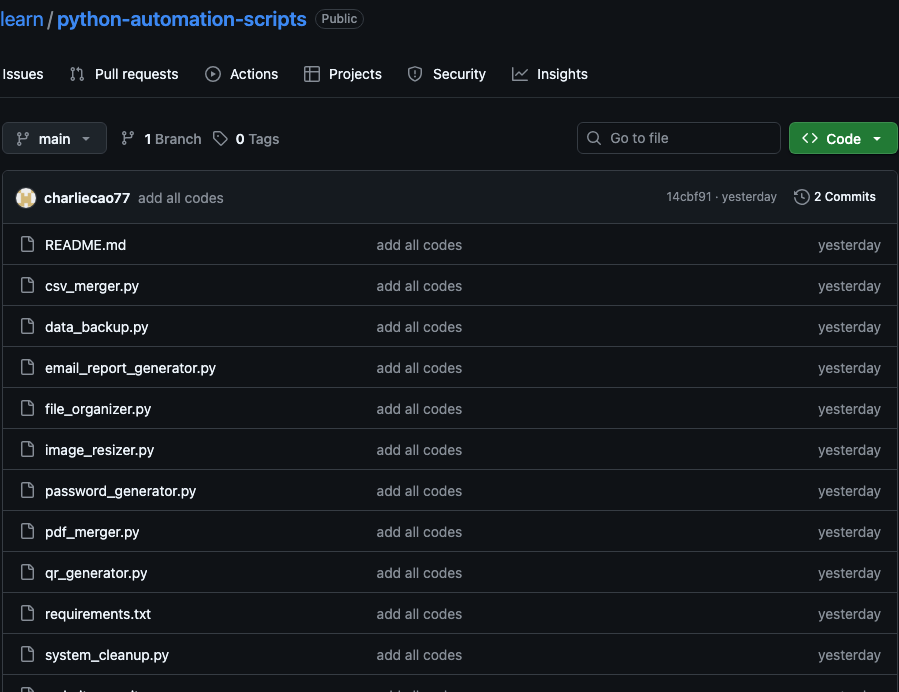Click the commit history clock icon
The width and height of the screenshot is (899, 692).
(x=801, y=197)
